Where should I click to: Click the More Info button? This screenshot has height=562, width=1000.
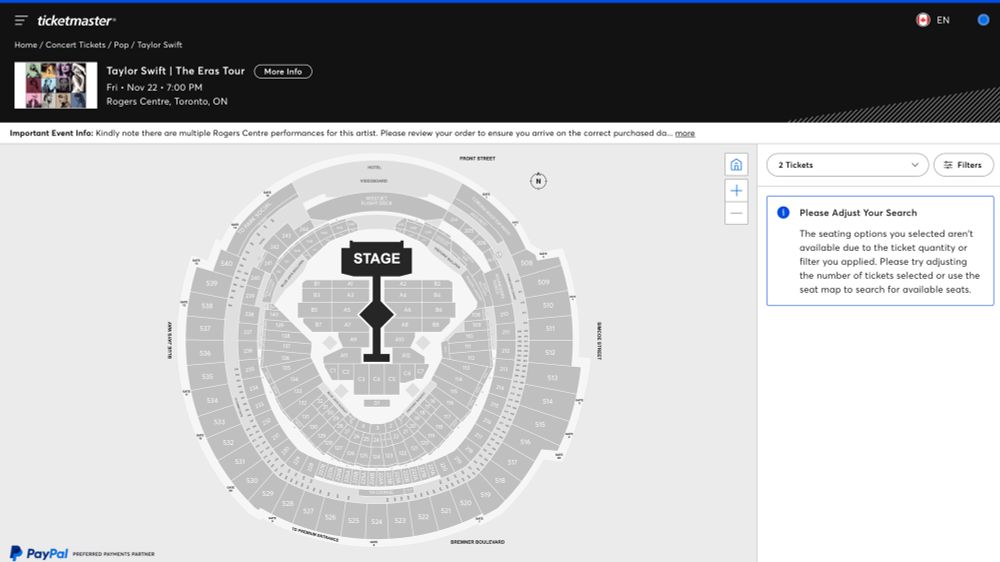[x=283, y=71]
